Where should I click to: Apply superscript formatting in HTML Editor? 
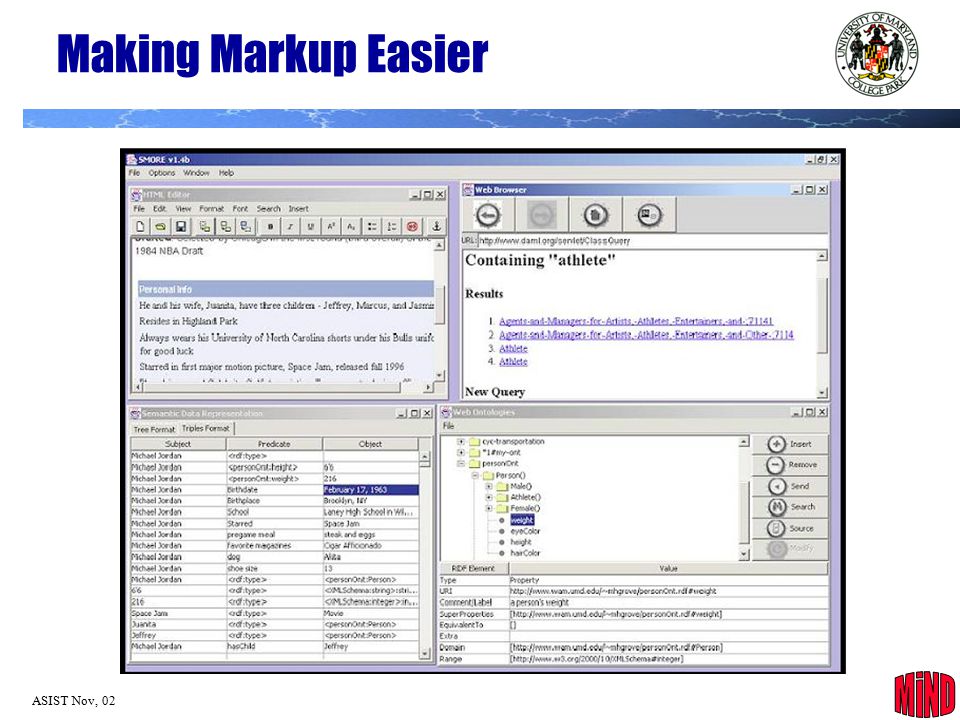(x=331, y=227)
